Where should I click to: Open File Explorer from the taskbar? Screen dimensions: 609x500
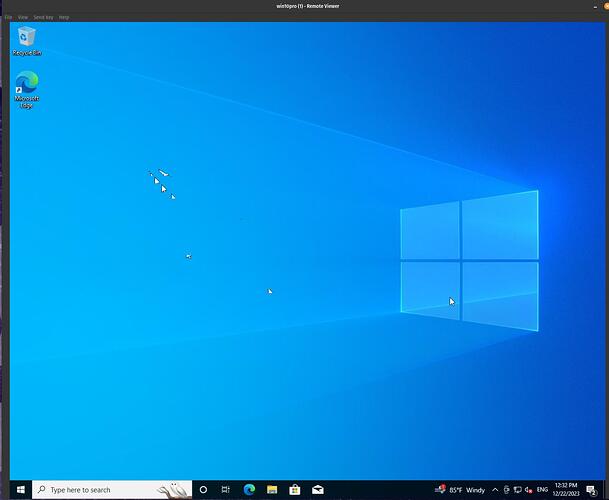point(272,490)
